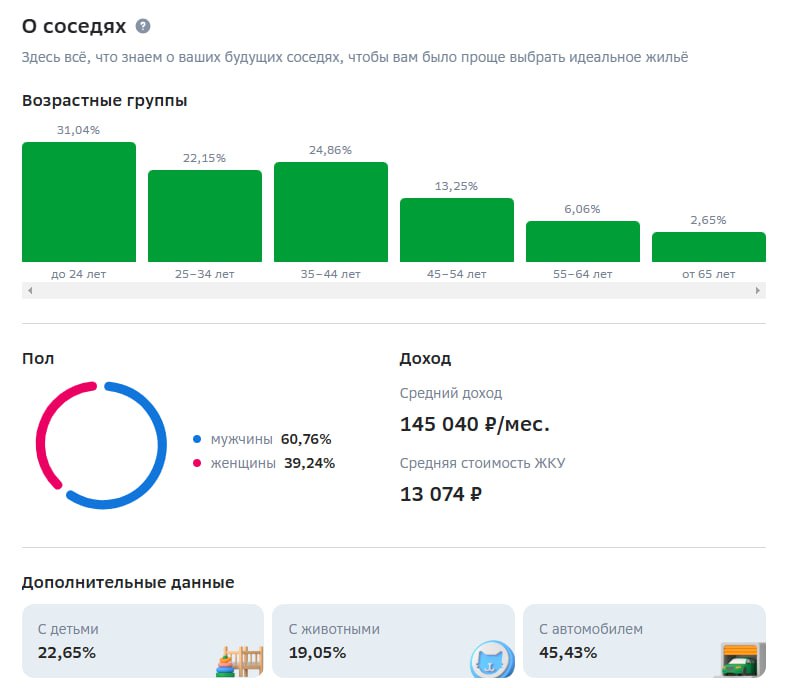Screen dimensions: 789x688
Task: Open the С детьми 22,65% card
Action: (120, 641)
